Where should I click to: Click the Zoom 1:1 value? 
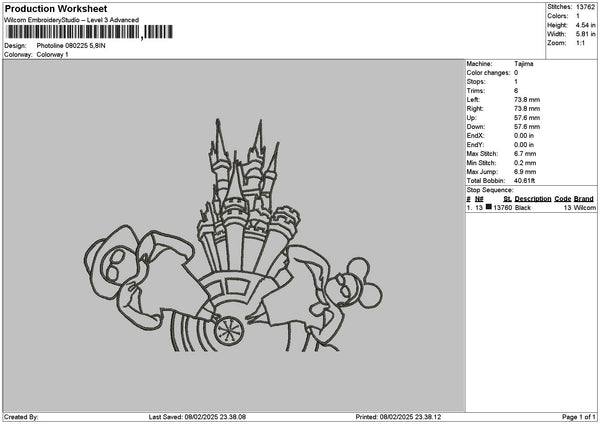point(580,43)
